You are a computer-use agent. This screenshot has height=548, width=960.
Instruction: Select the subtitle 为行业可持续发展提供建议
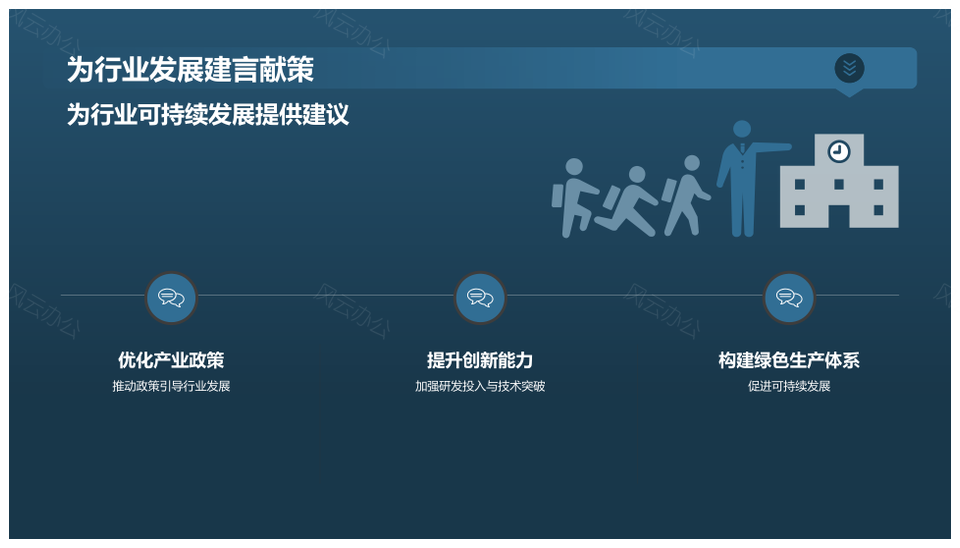208,114
